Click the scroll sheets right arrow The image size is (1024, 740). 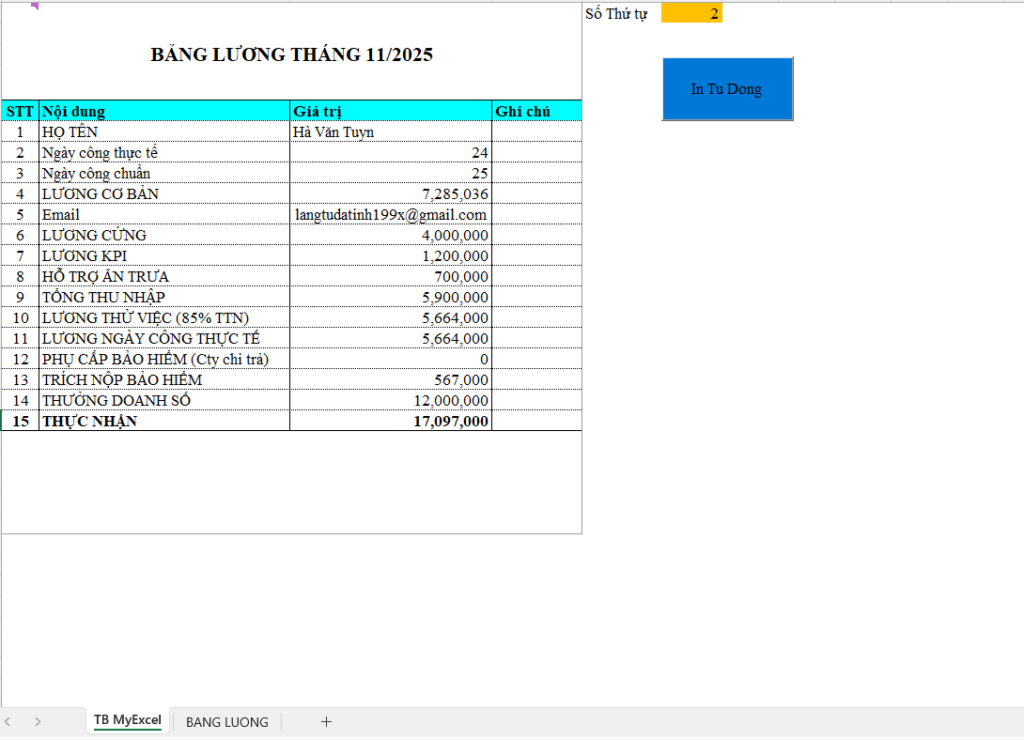click(38, 721)
